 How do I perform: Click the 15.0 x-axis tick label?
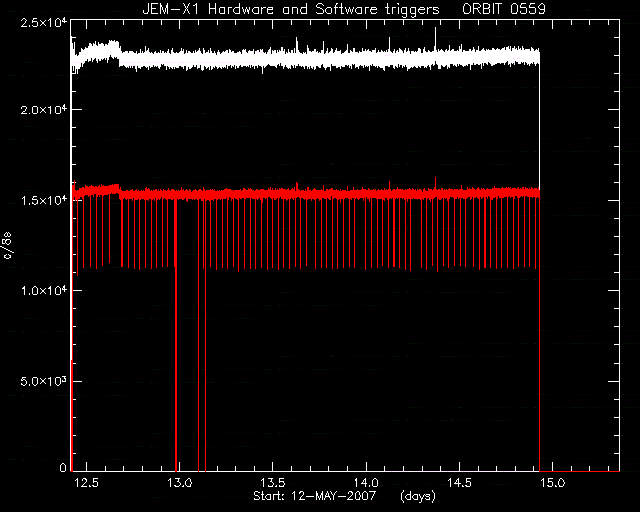pos(553,483)
